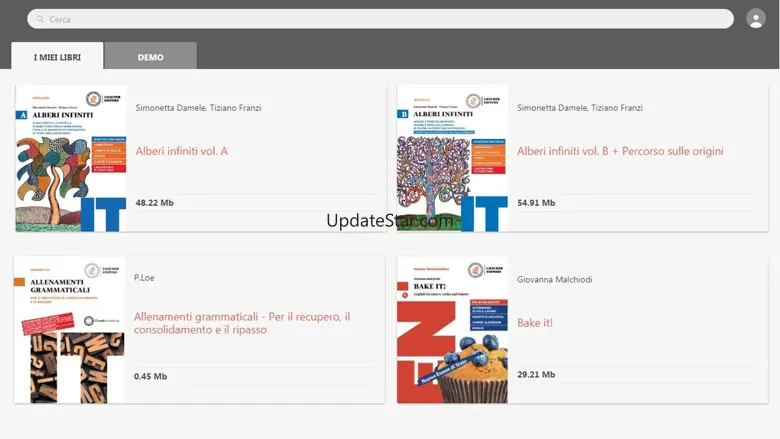Open Alberi infiniti vol. B cover thumbnail
This screenshot has height=439, width=780.
click(452, 159)
